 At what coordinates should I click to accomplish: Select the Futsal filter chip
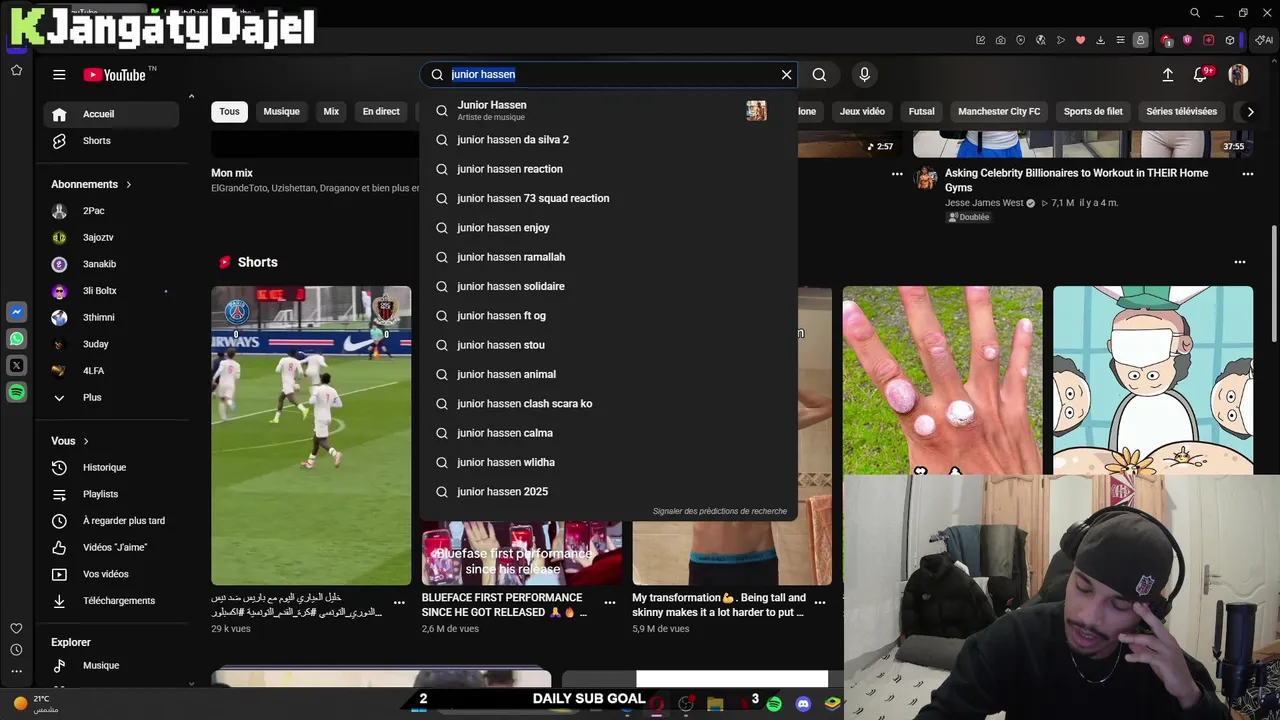point(921,112)
